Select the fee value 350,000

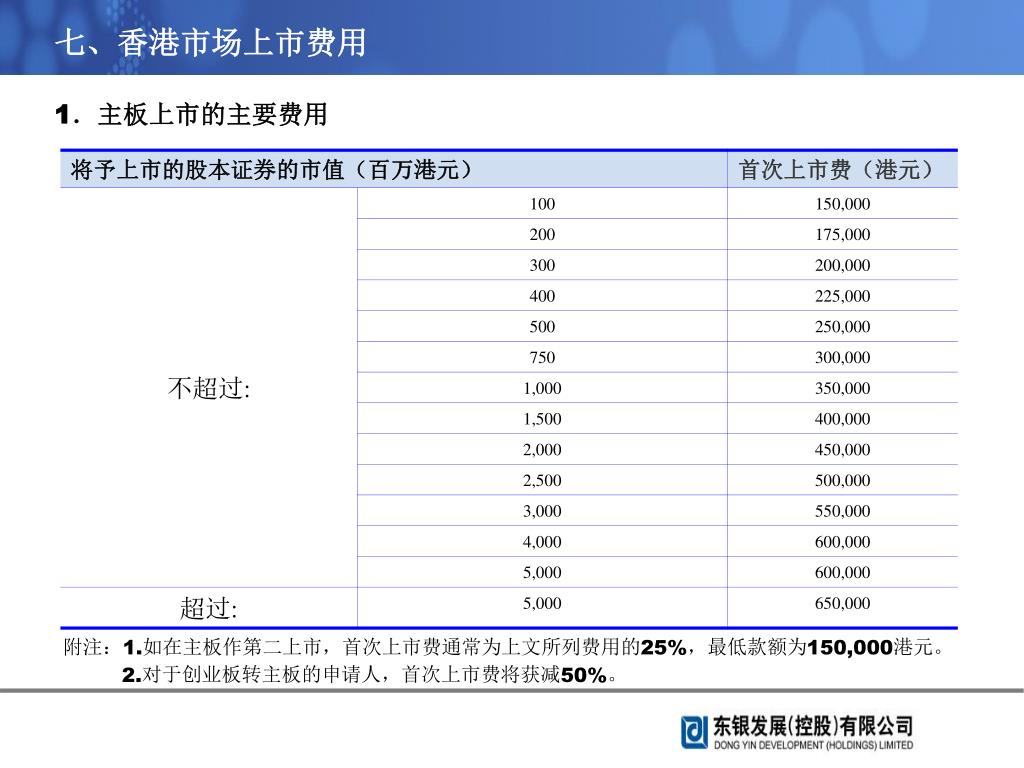pos(842,388)
